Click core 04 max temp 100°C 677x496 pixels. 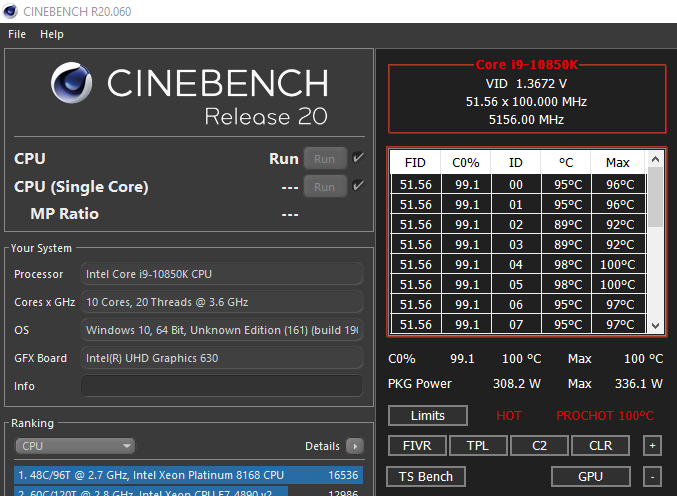point(618,265)
